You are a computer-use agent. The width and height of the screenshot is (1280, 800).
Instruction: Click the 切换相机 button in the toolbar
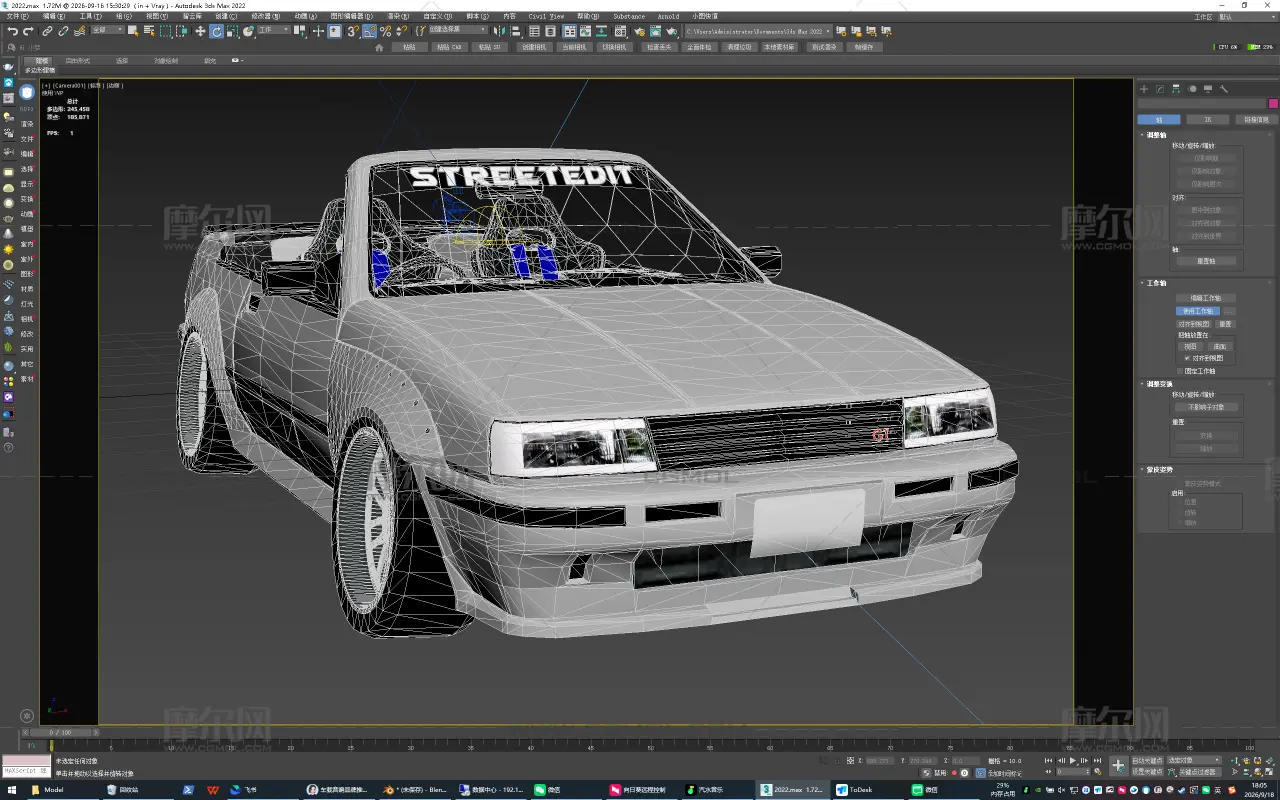(614, 47)
